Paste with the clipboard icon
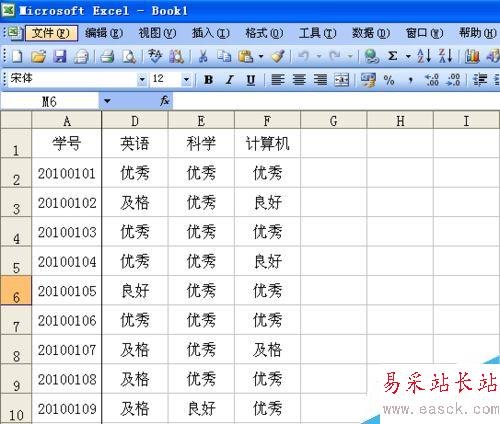 246,56
